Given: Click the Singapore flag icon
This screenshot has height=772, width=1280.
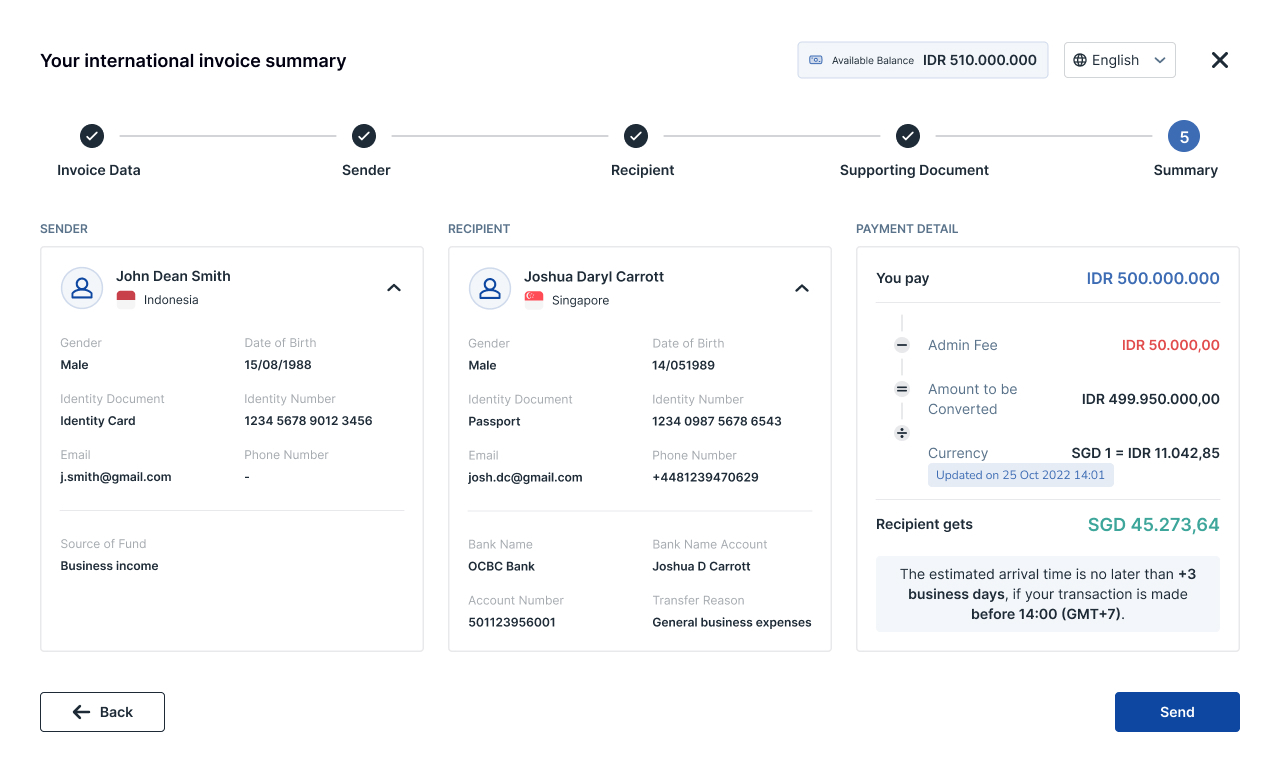Looking at the screenshot, I should 534,300.
